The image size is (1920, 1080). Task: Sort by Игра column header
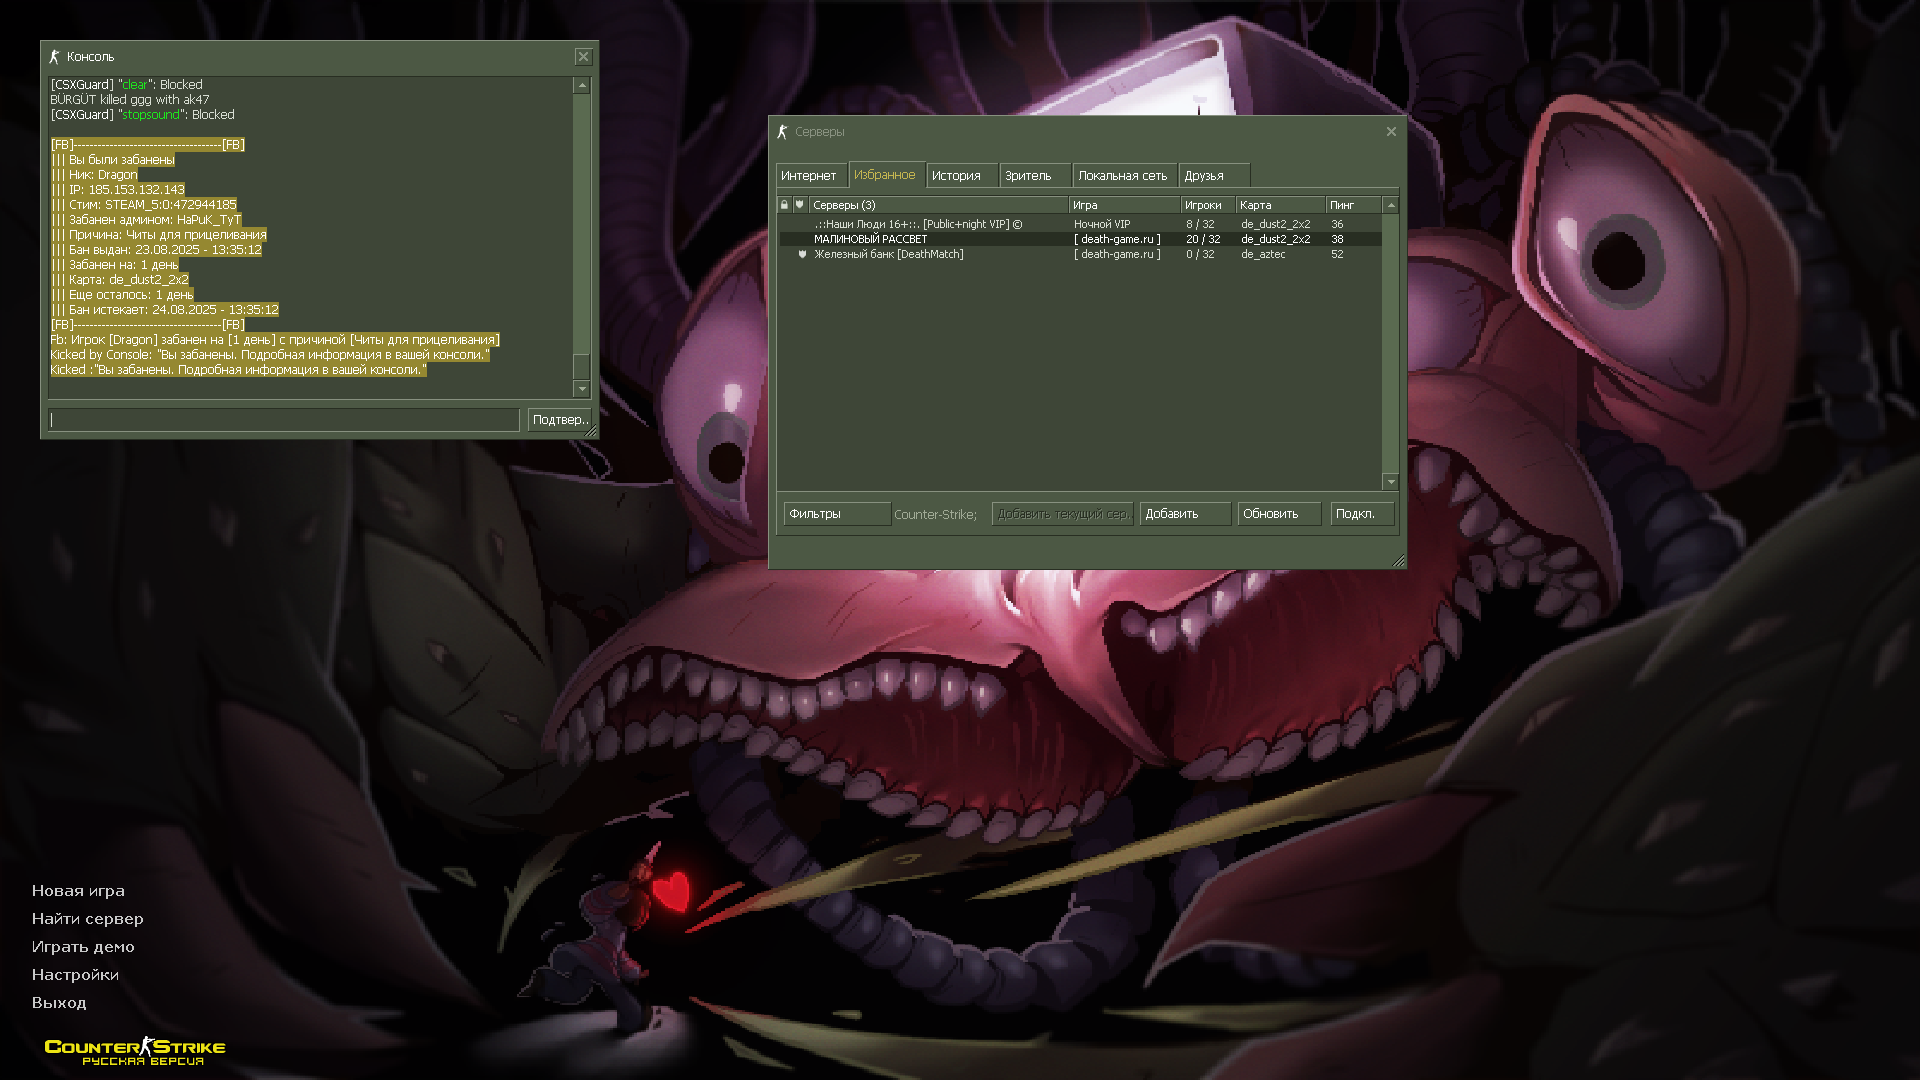click(1124, 205)
